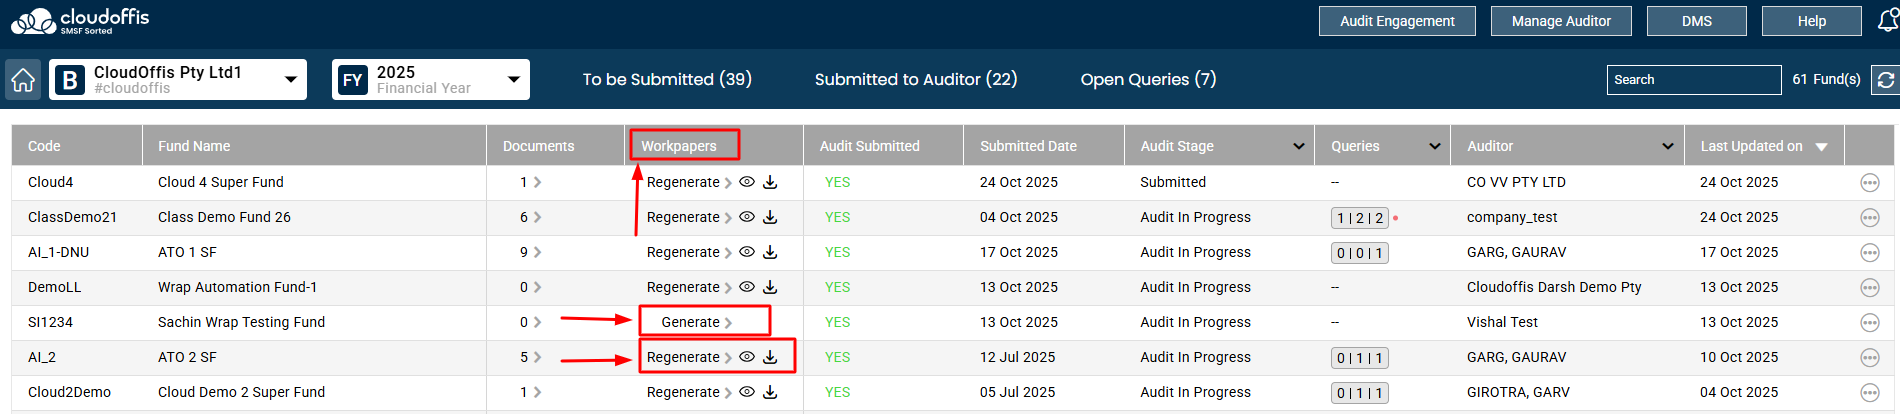This screenshot has width=1900, height=414.
Task: Open the Open Queries tab
Action: pos(1148,80)
